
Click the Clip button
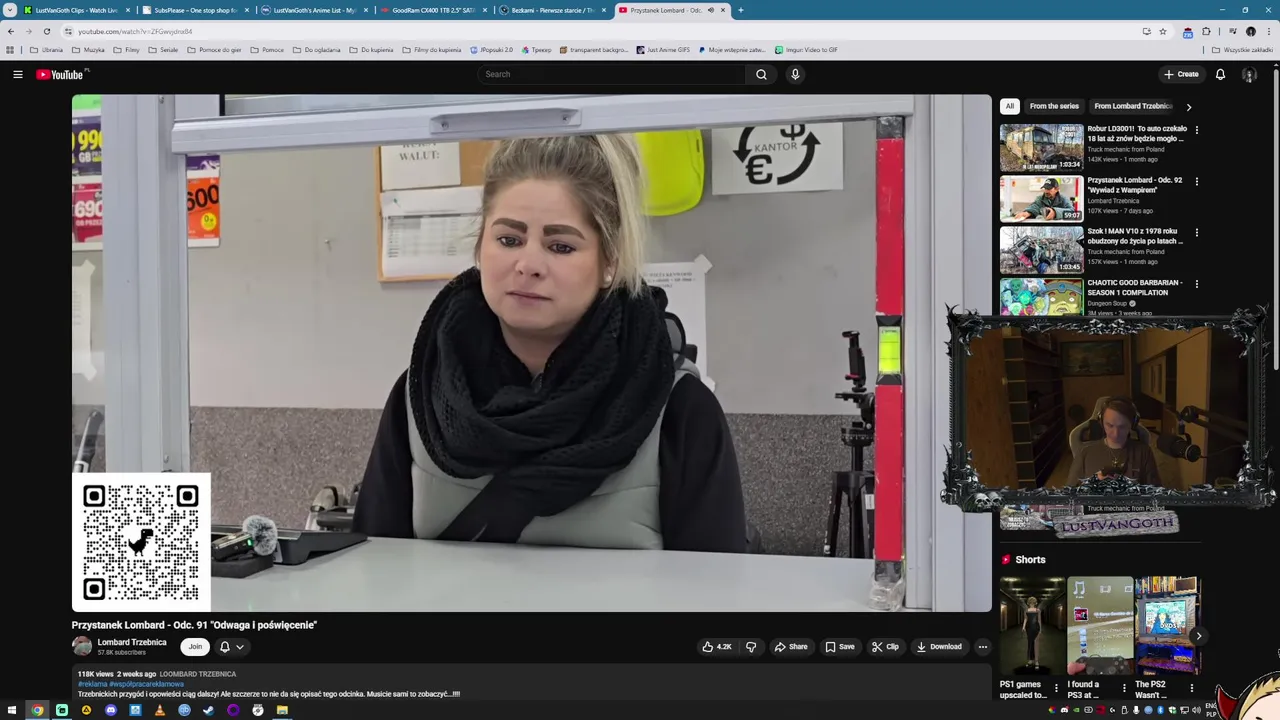point(885,647)
